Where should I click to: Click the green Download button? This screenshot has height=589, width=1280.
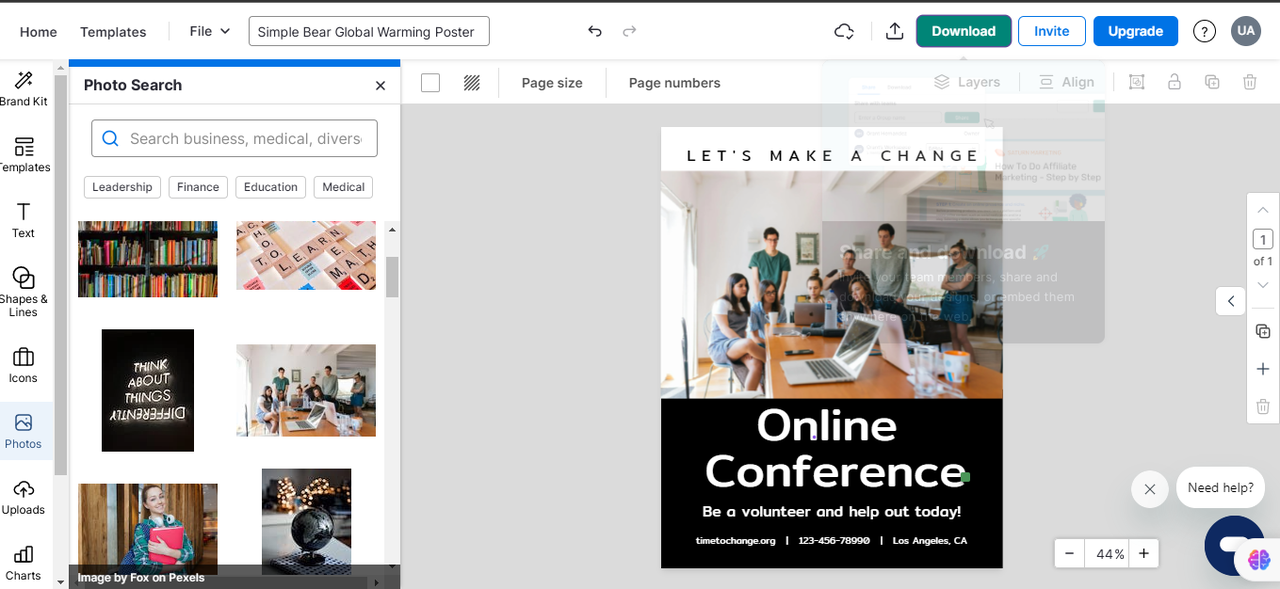963,31
